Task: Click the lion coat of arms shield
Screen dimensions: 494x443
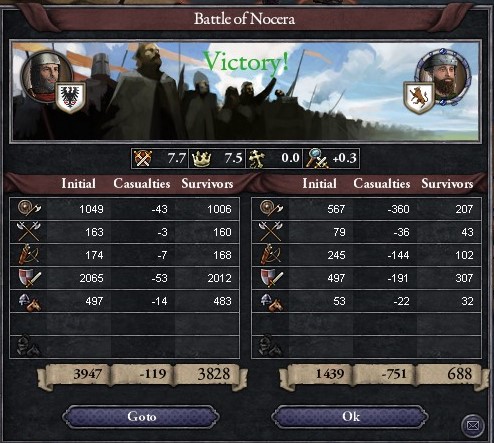Action: [419, 98]
